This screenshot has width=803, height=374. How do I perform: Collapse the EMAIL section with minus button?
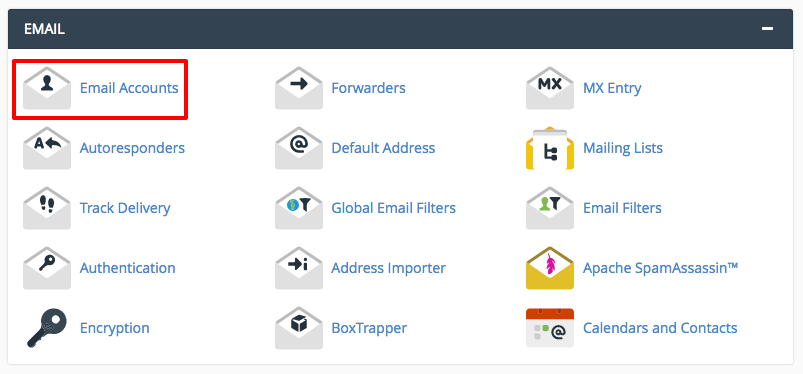click(767, 29)
